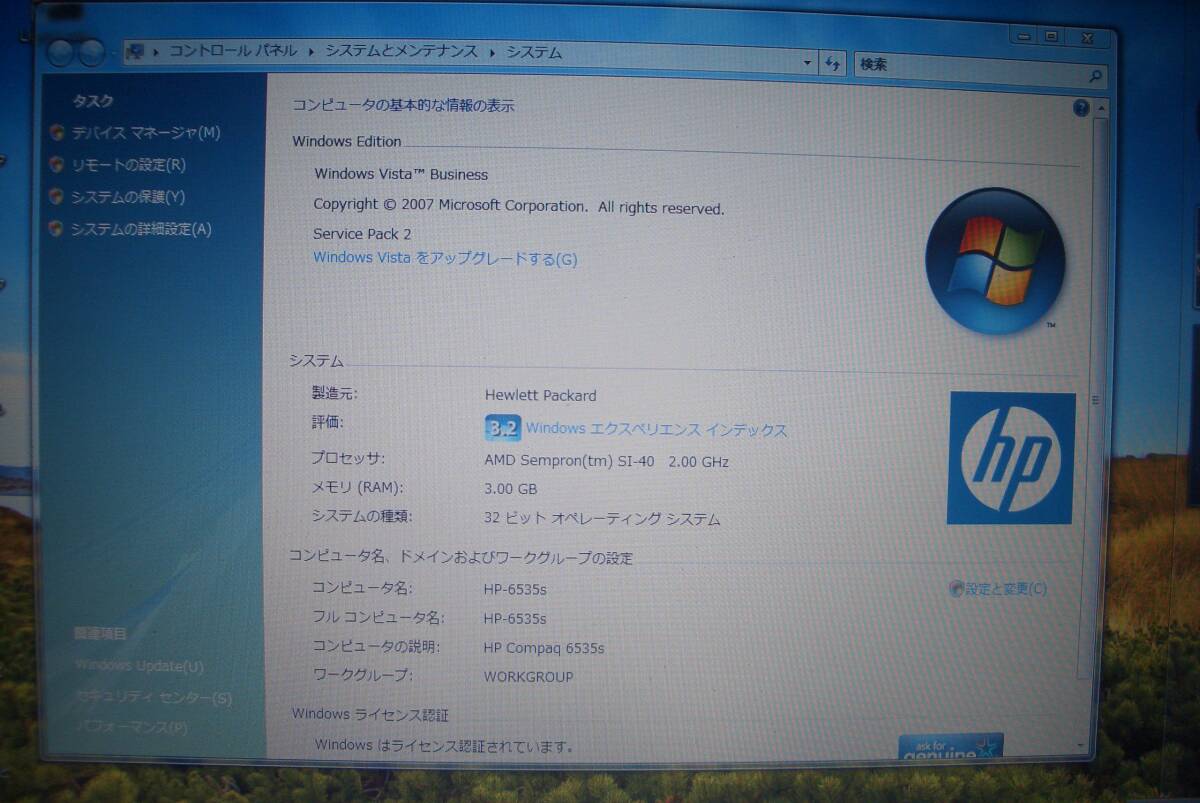
Task: Click the HP logo image
Action: [1011, 458]
